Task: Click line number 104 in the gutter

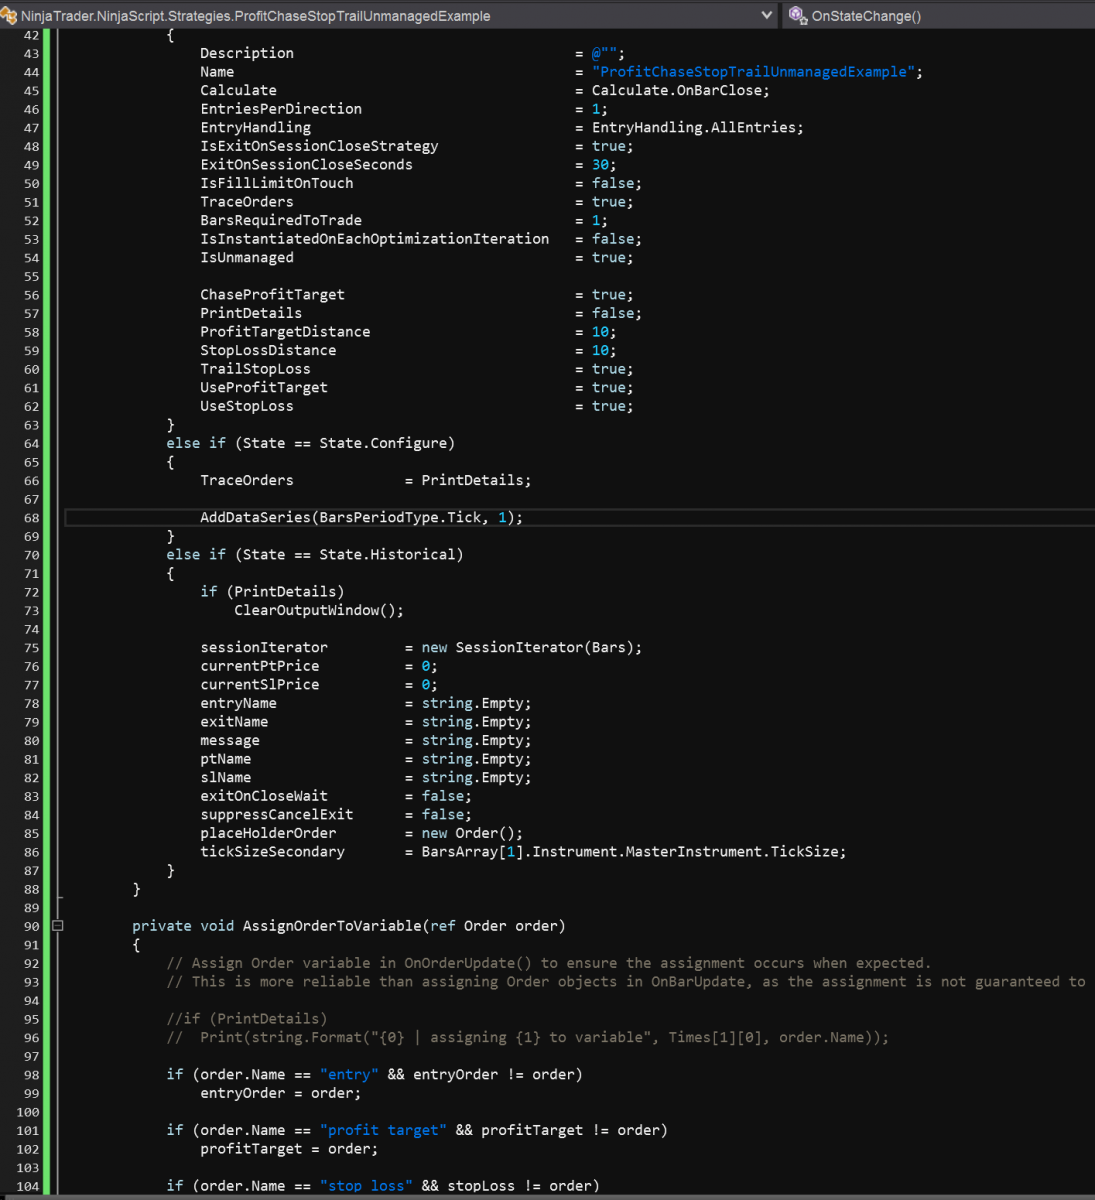Action: [27, 1186]
